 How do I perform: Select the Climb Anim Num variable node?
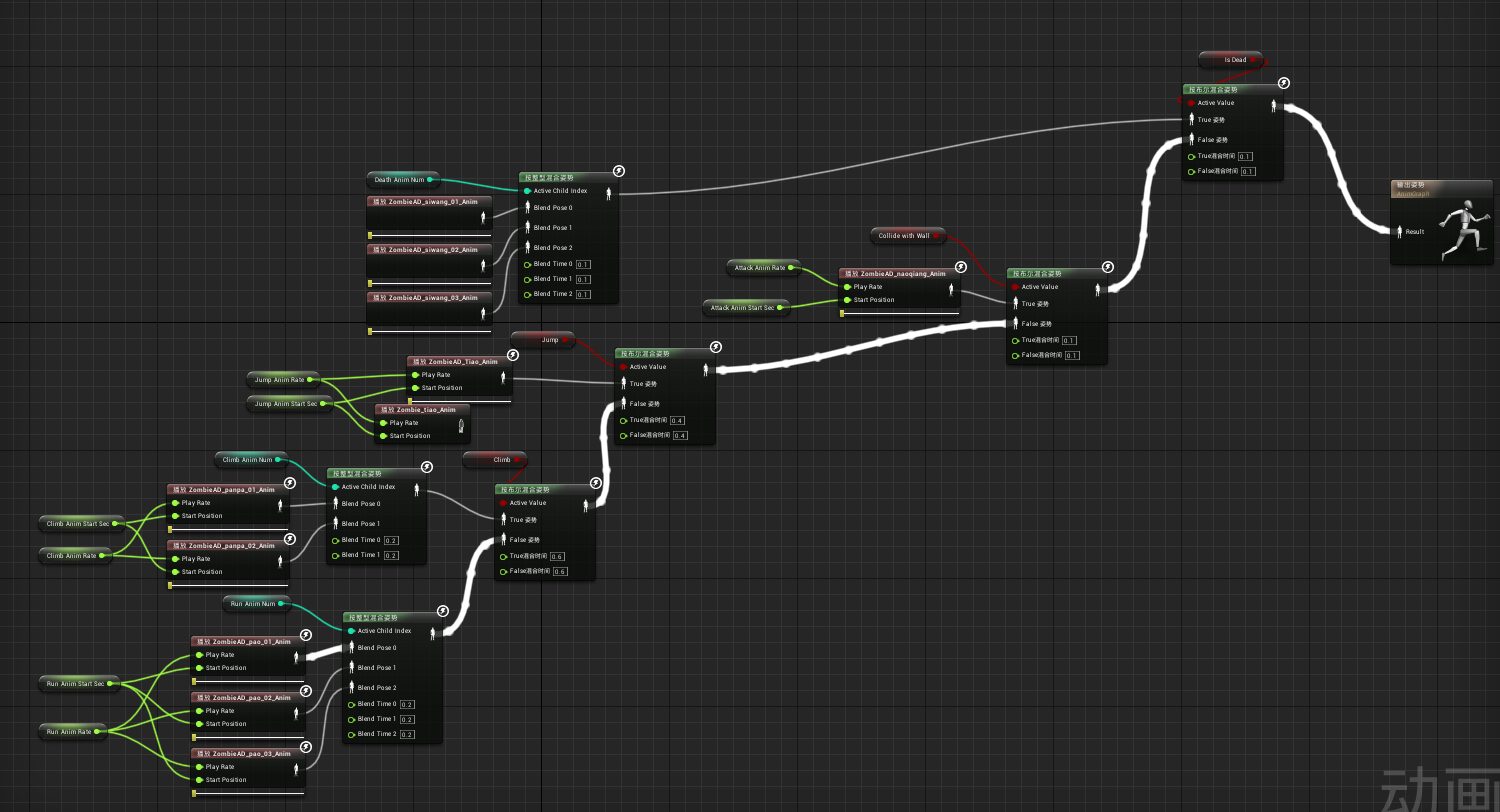coord(252,460)
